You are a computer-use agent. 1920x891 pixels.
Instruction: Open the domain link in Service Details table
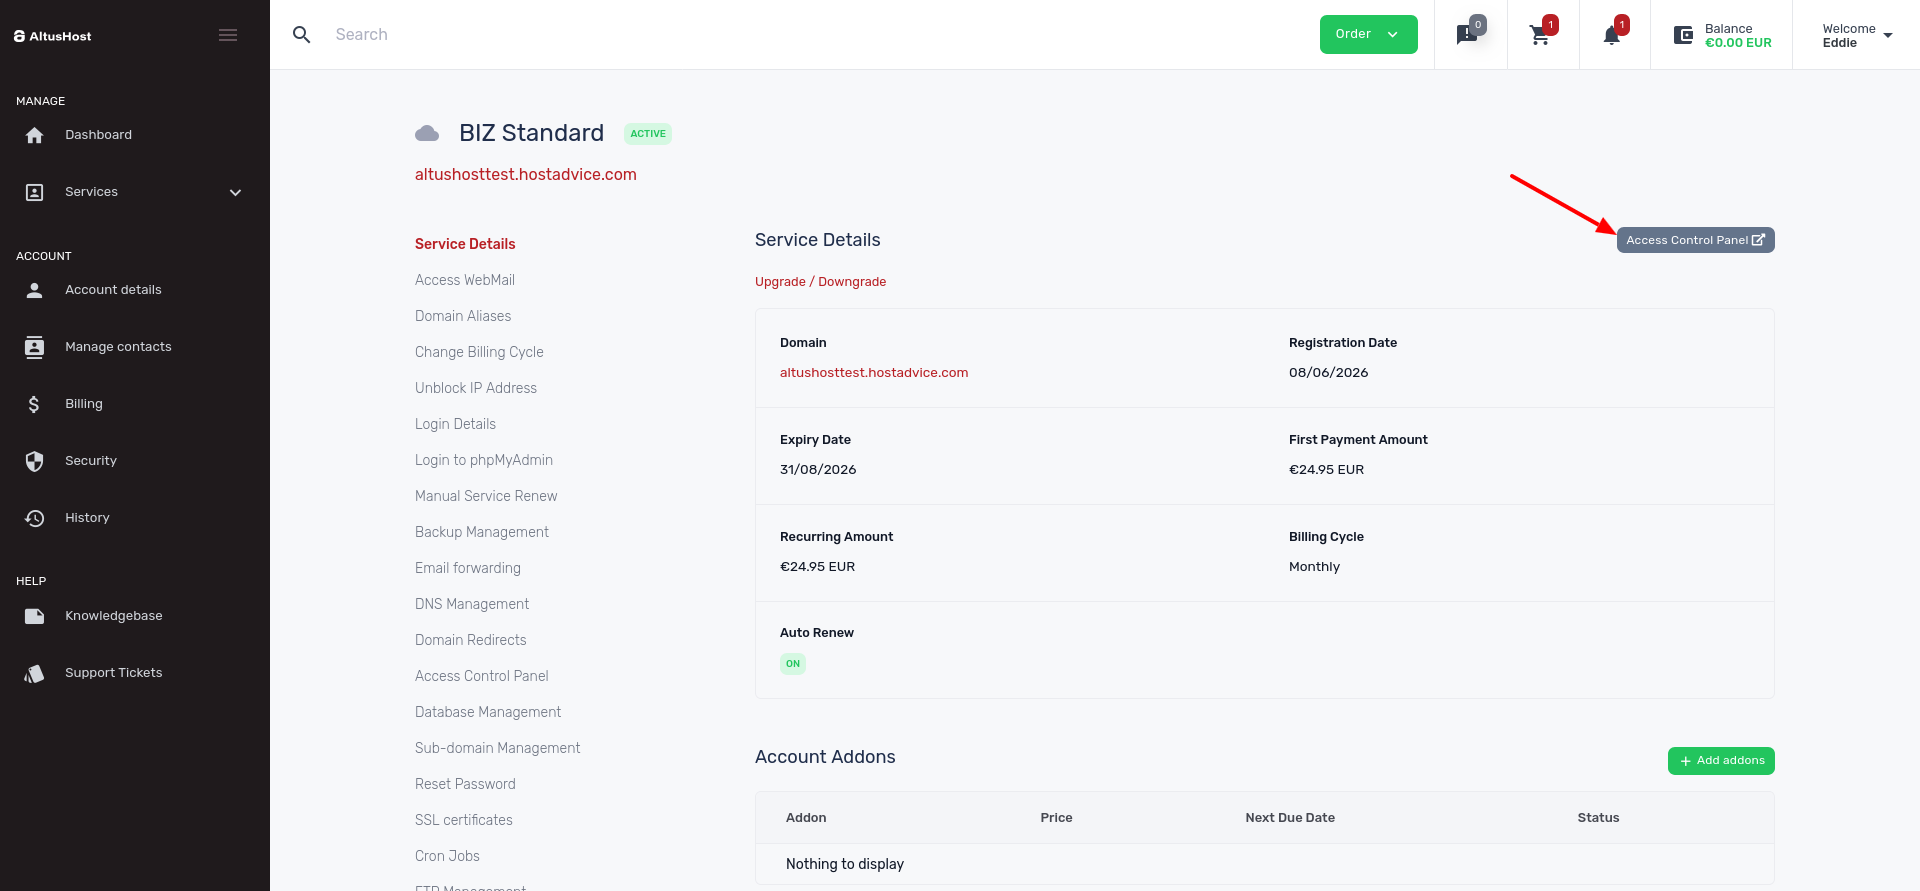(x=874, y=373)
